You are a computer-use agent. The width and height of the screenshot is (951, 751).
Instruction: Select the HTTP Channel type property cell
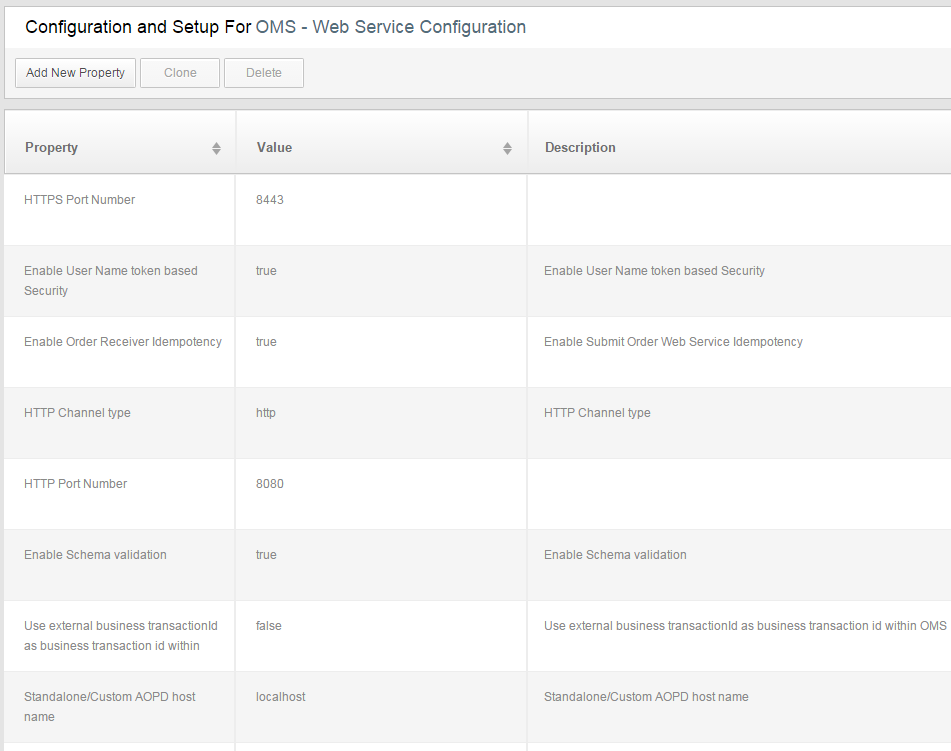tap(77, 413)
